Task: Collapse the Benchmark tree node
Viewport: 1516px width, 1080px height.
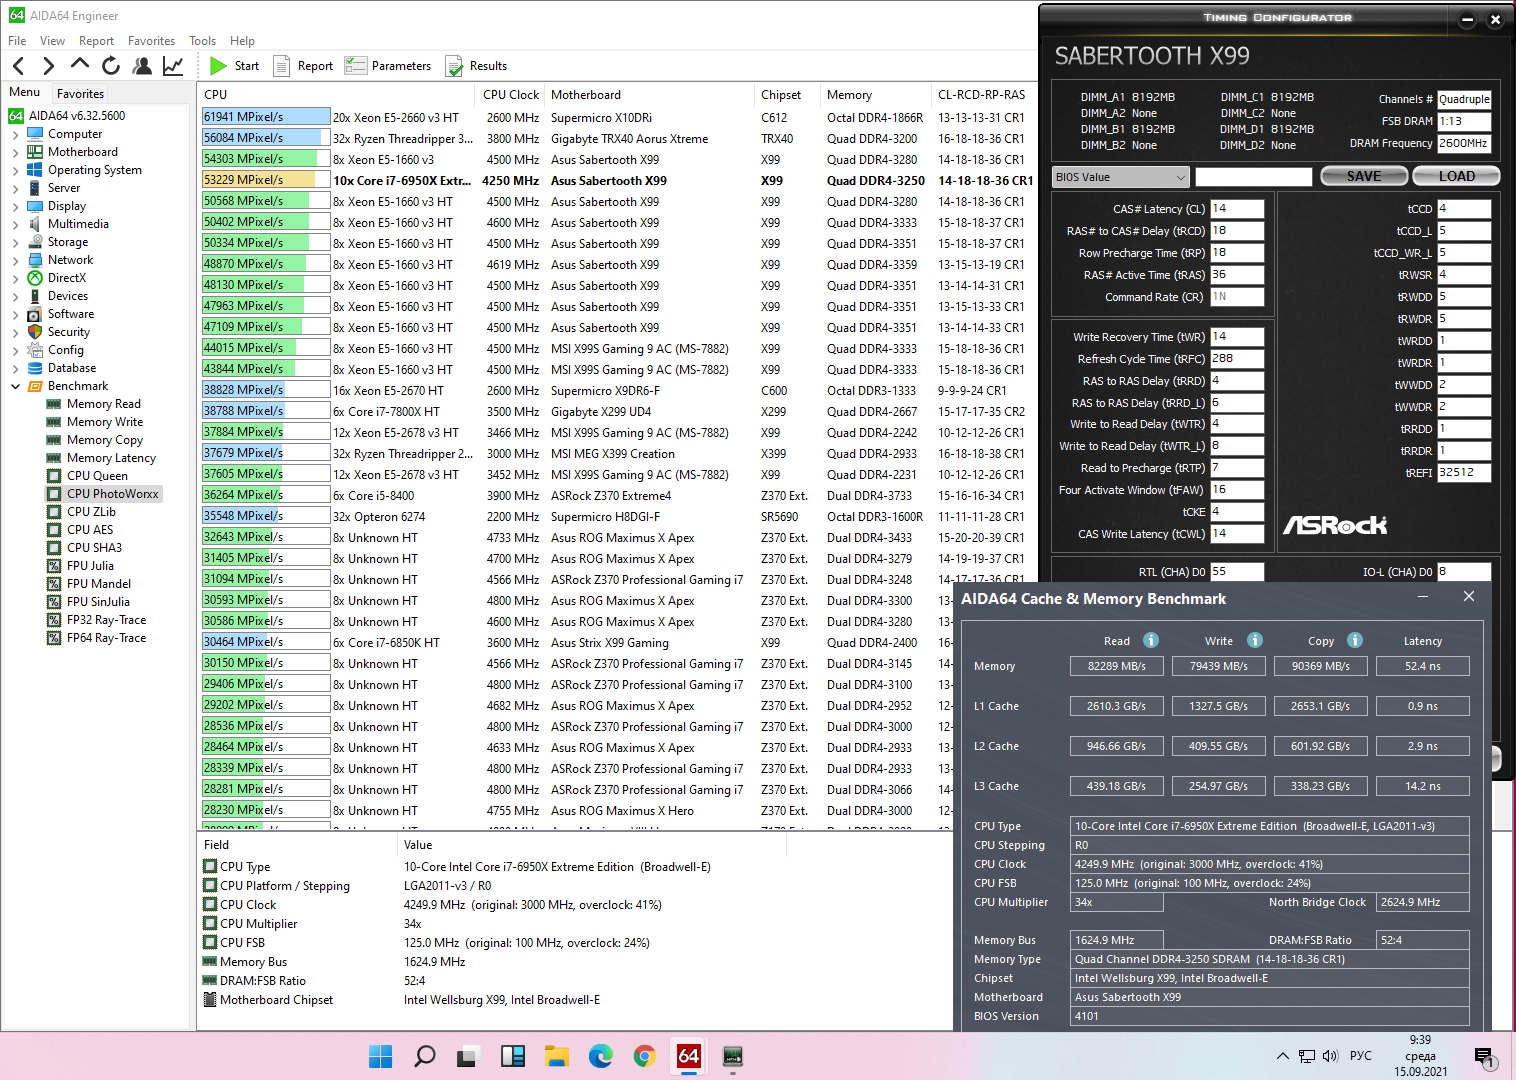Action: coord(15,386)
